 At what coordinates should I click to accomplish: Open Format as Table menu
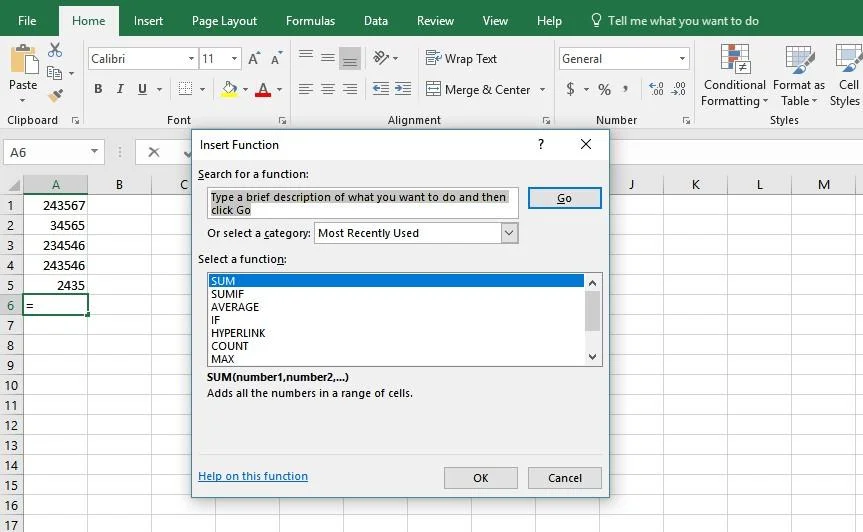click(799, 75)
